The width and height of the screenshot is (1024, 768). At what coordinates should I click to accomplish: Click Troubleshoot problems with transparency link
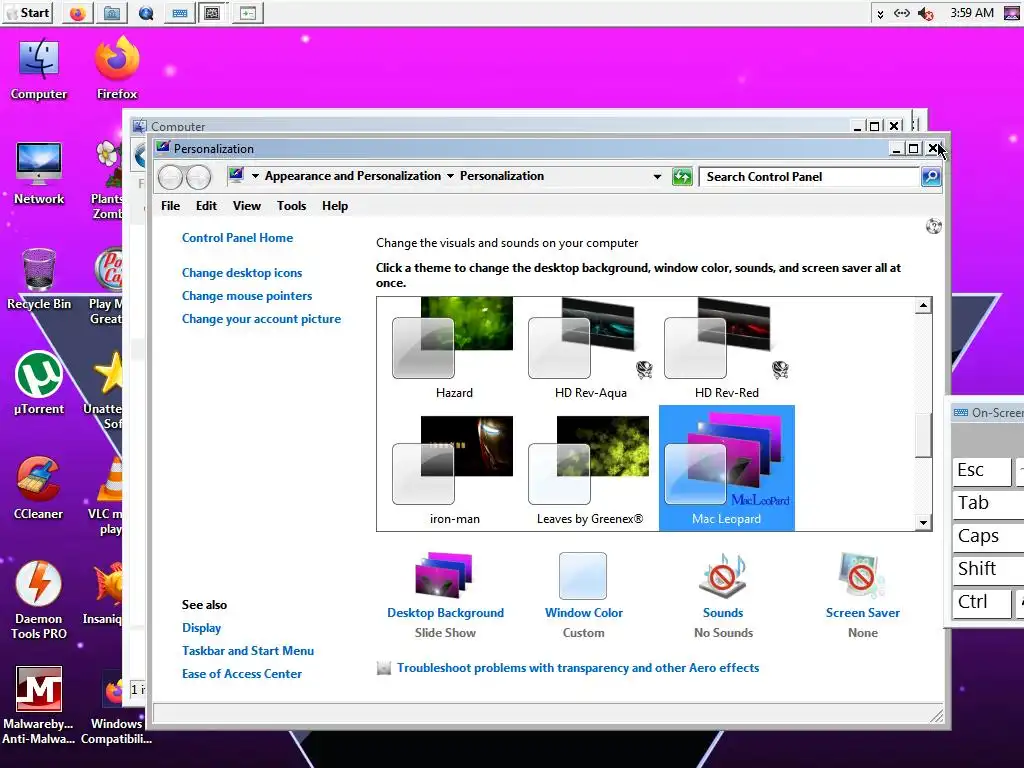pos(578,667)
